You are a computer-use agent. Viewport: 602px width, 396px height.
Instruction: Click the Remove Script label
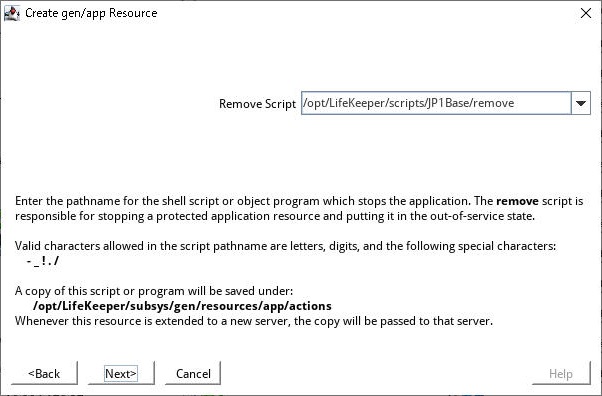click(257, 104)
